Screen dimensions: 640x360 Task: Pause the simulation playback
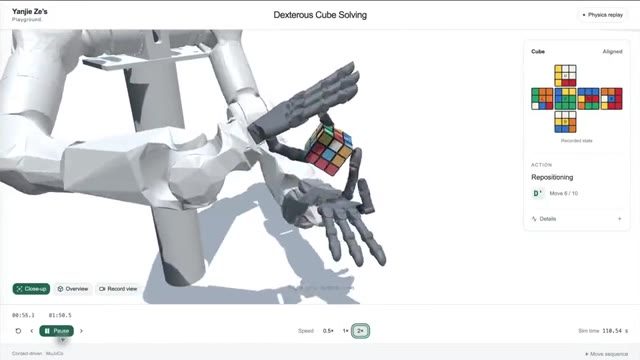pyautogui.click(x=57, y=331)
